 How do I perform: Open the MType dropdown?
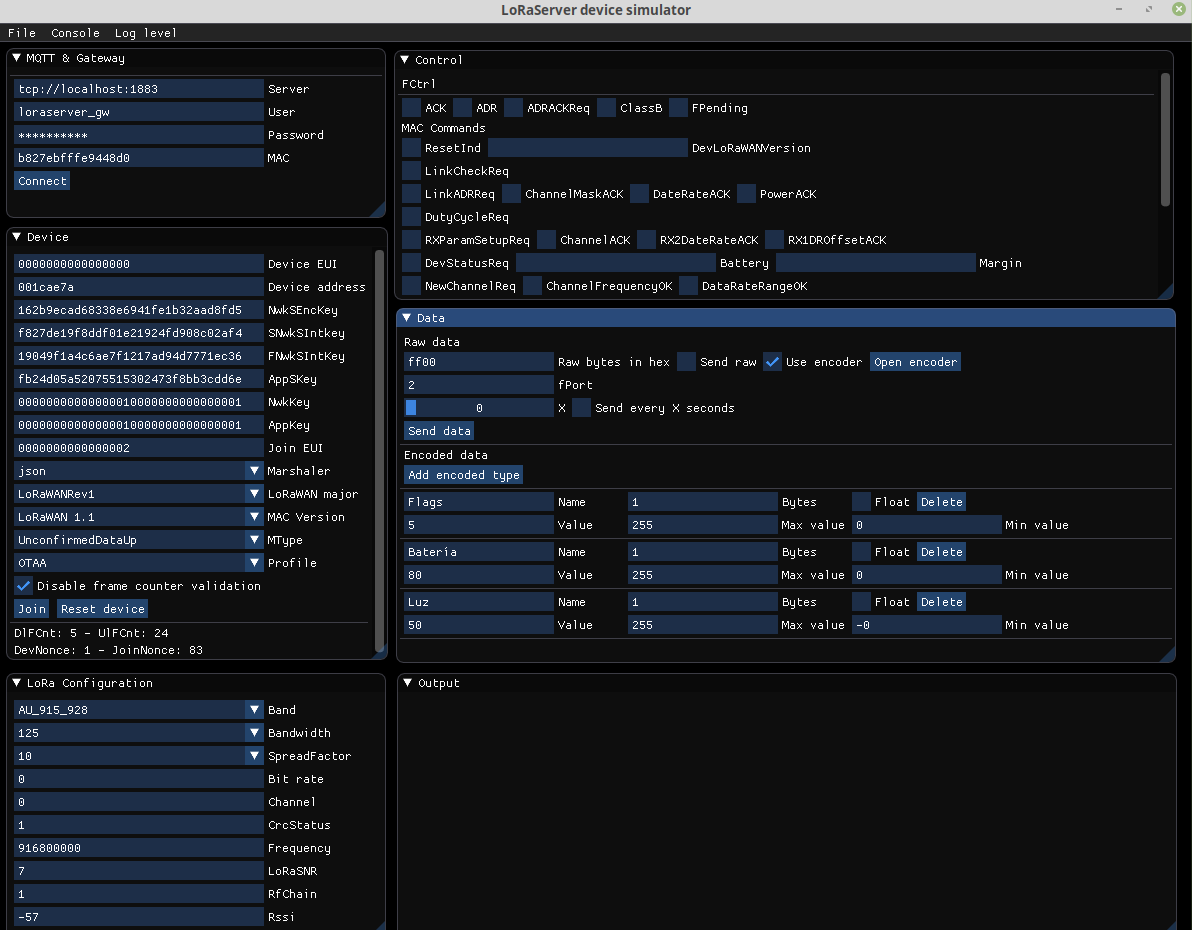(x=255, y=540)
